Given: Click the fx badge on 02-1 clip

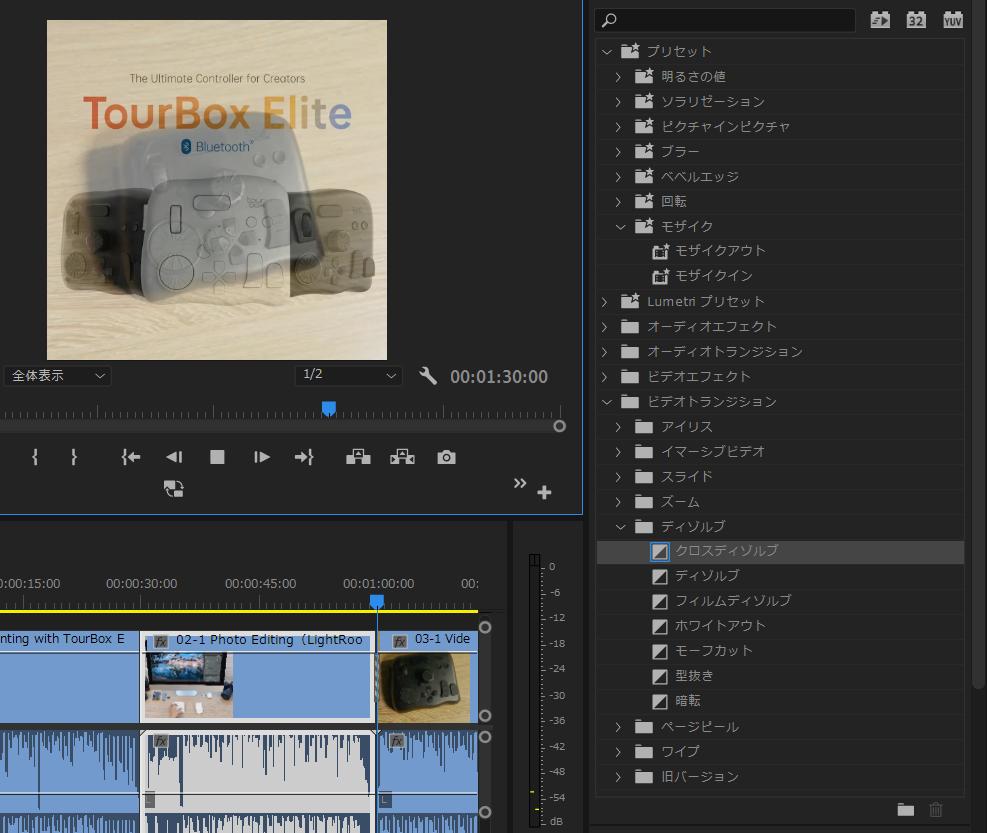Looking at the screenshot, I should click(x=161, y=642).
